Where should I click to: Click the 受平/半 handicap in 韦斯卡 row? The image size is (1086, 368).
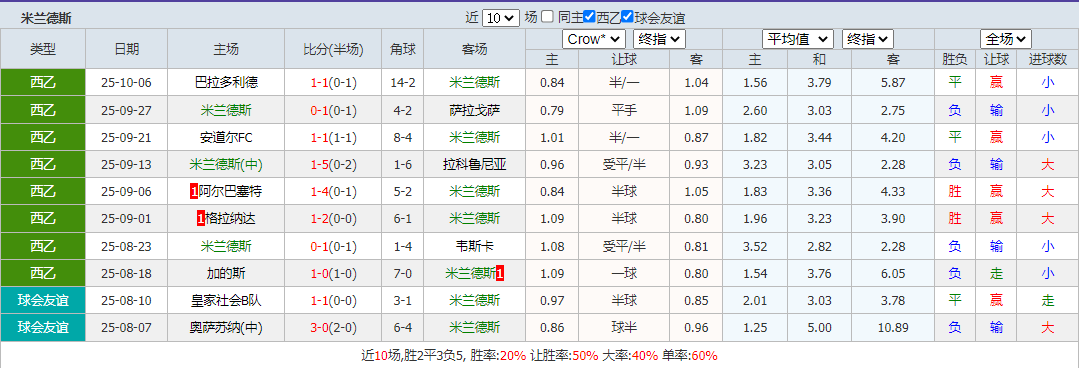tap(625, 247)
